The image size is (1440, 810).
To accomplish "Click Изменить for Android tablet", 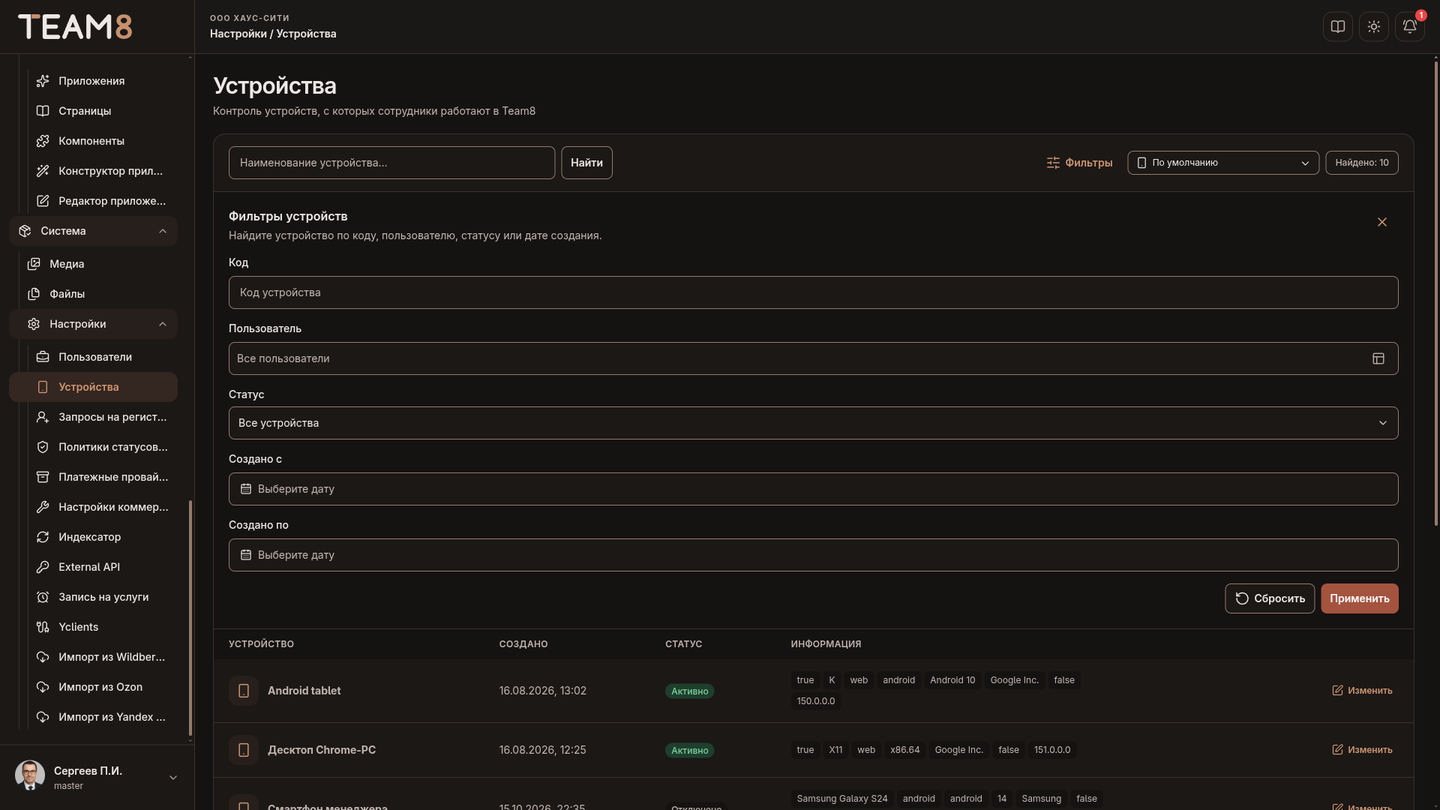I will pyautogui.click(x=1362, y=691).
